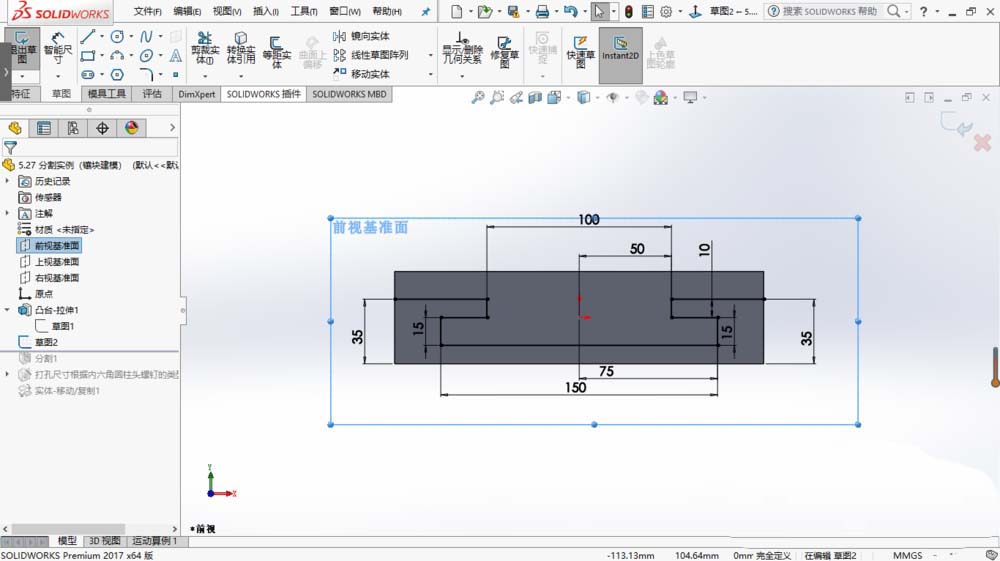Click Display/Delete Relations (显示/删除几何关系)
1000x561 pixels.
point(462,48)
